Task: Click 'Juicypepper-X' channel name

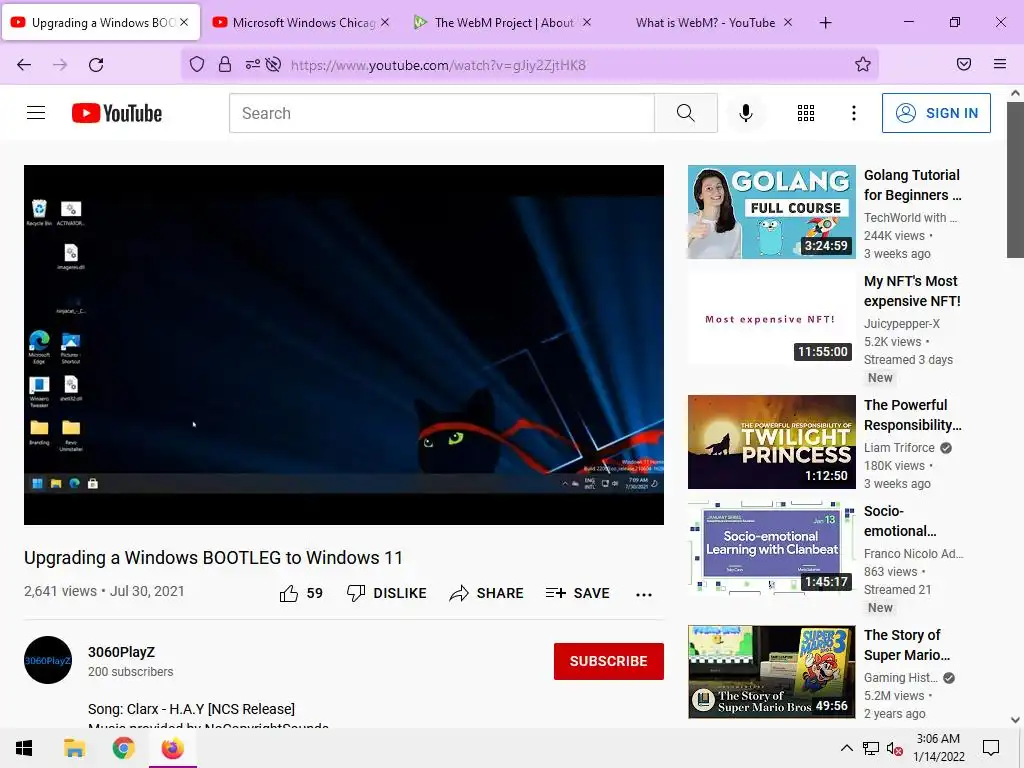Action: coord(902,324)
